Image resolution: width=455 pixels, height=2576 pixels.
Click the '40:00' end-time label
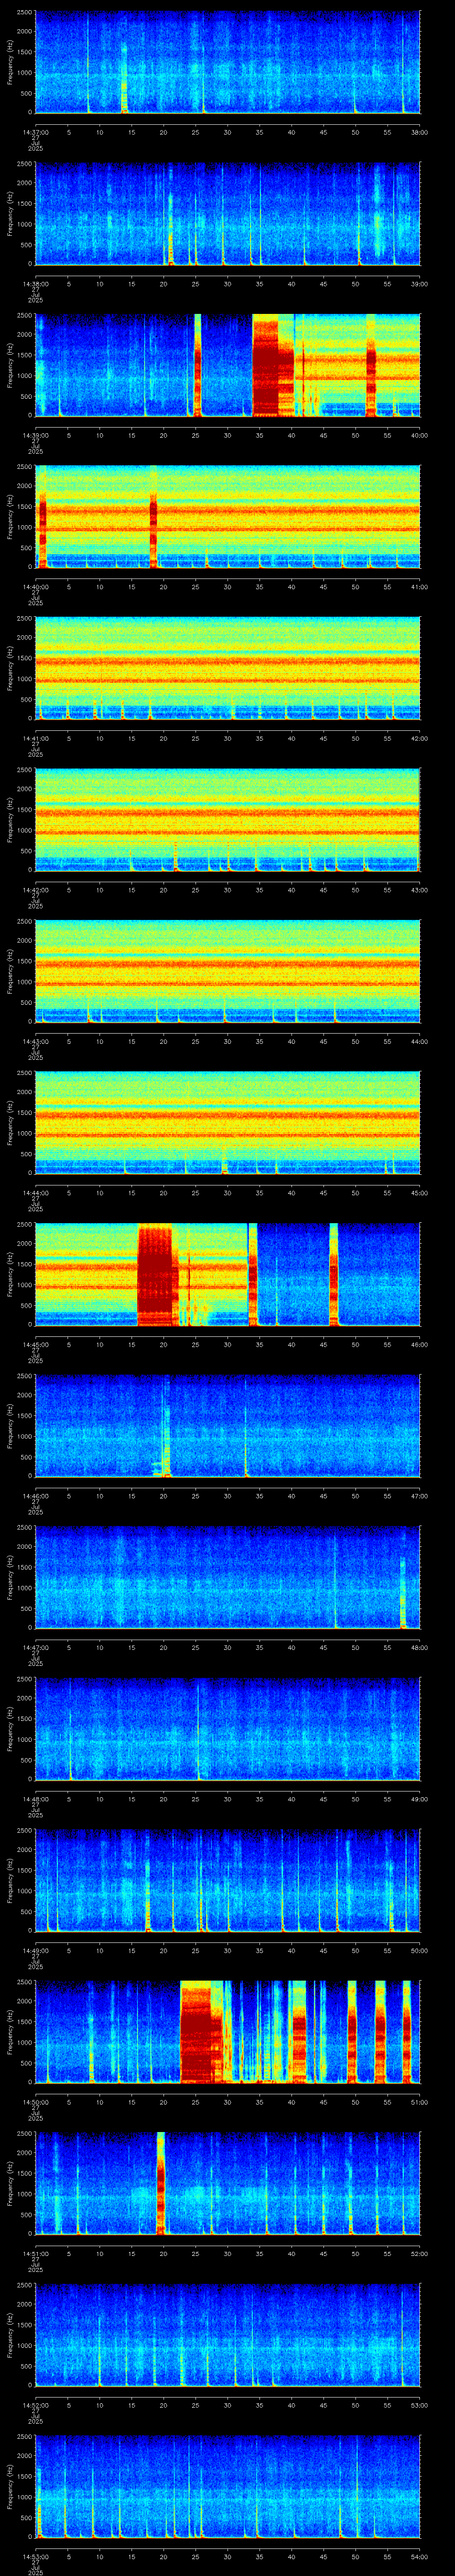point(419,435)
